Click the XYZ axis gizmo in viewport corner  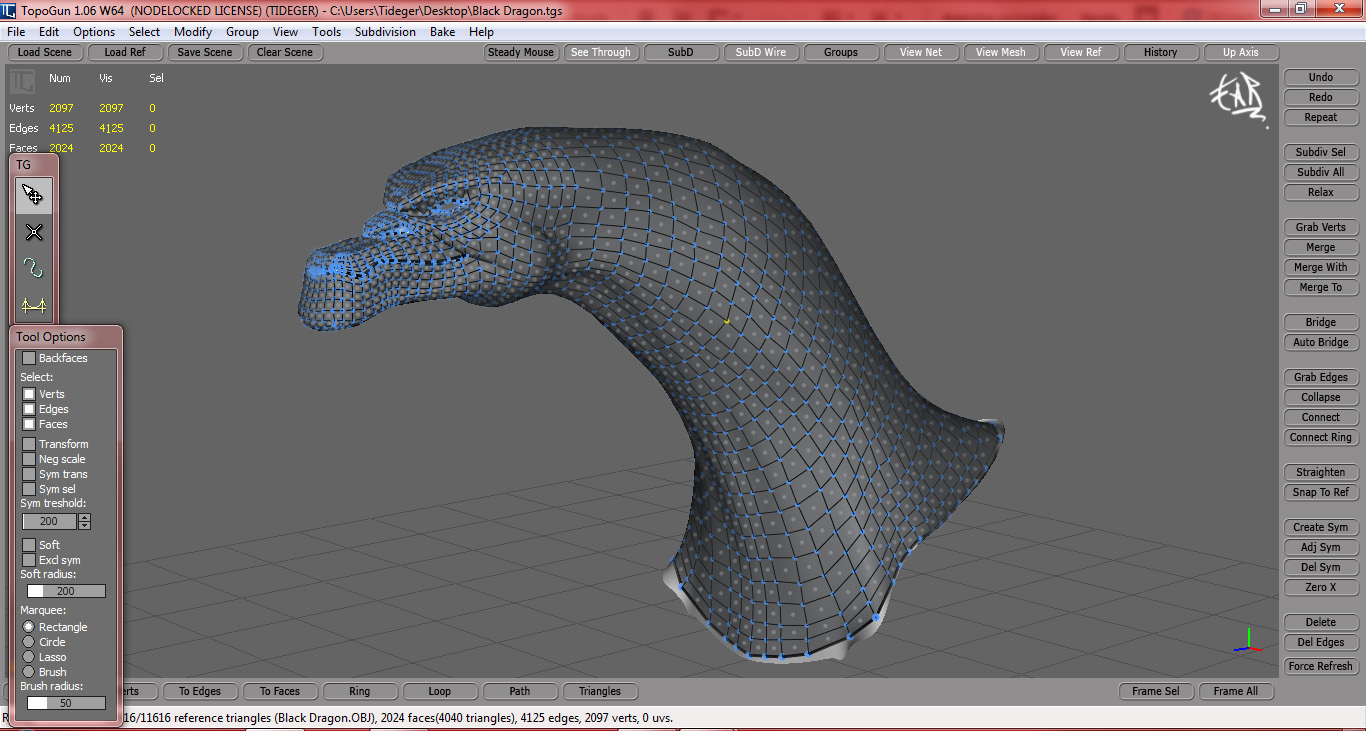point(1246,640)
